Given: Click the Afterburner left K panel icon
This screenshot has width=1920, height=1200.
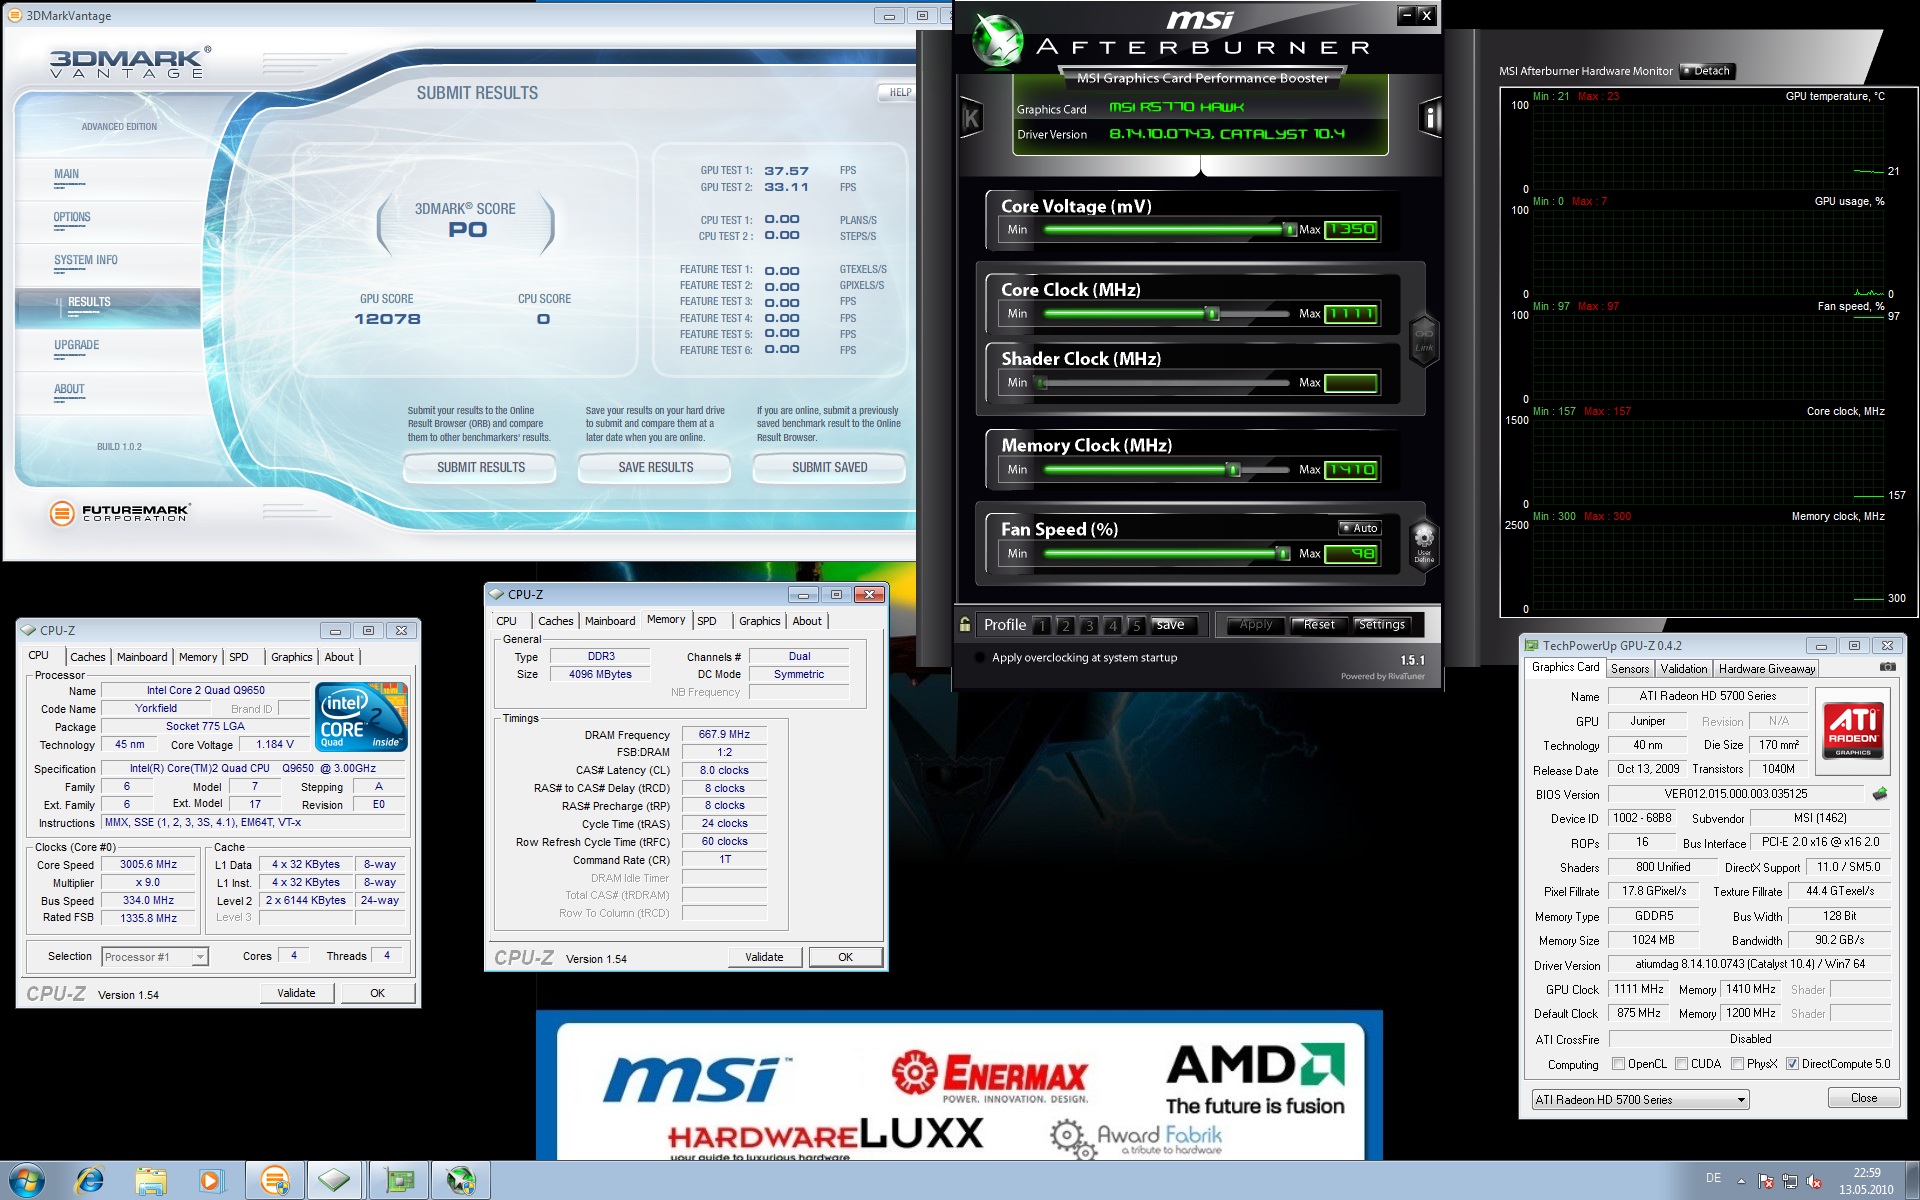Looking at the screenshot, I should [x=970, y=118].
